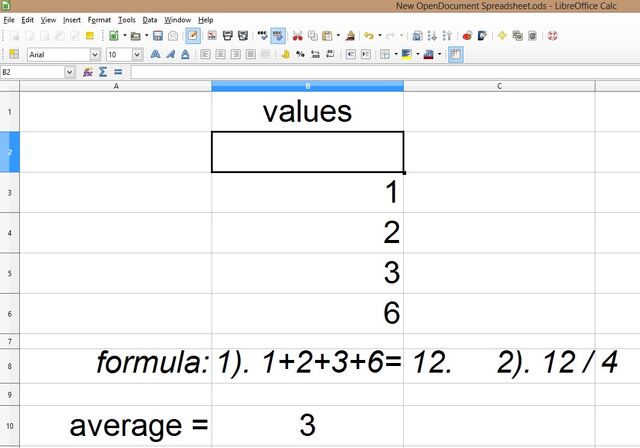Image resolution: width=640 pixels, height=448 pixels.
Task: Click the Undo arrow icon
Action: [x=369, y=36]
